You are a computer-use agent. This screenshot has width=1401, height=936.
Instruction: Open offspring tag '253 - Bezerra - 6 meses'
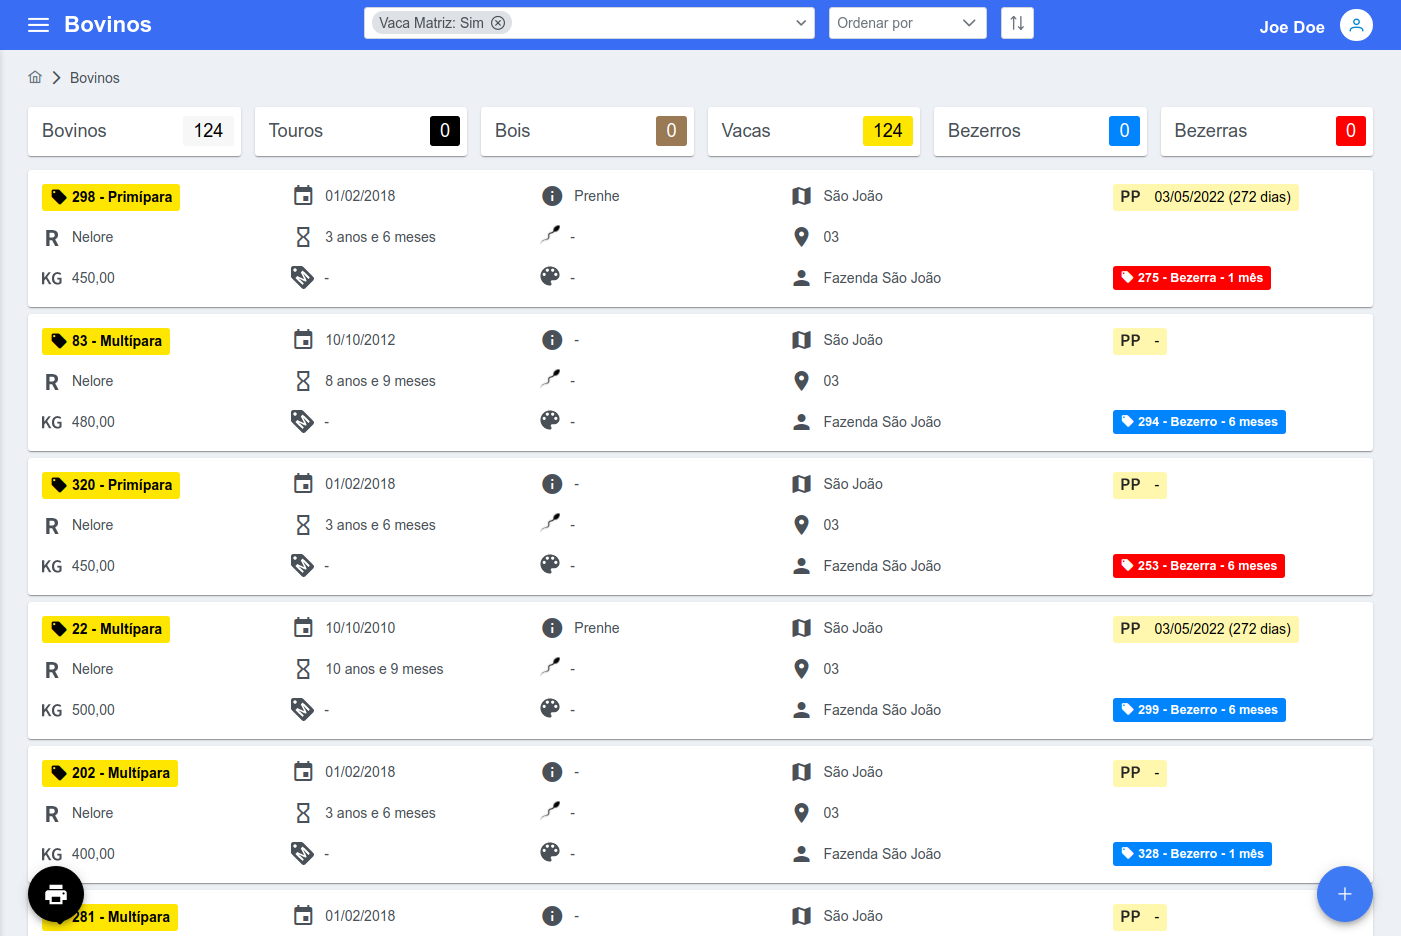(1199, 566)
